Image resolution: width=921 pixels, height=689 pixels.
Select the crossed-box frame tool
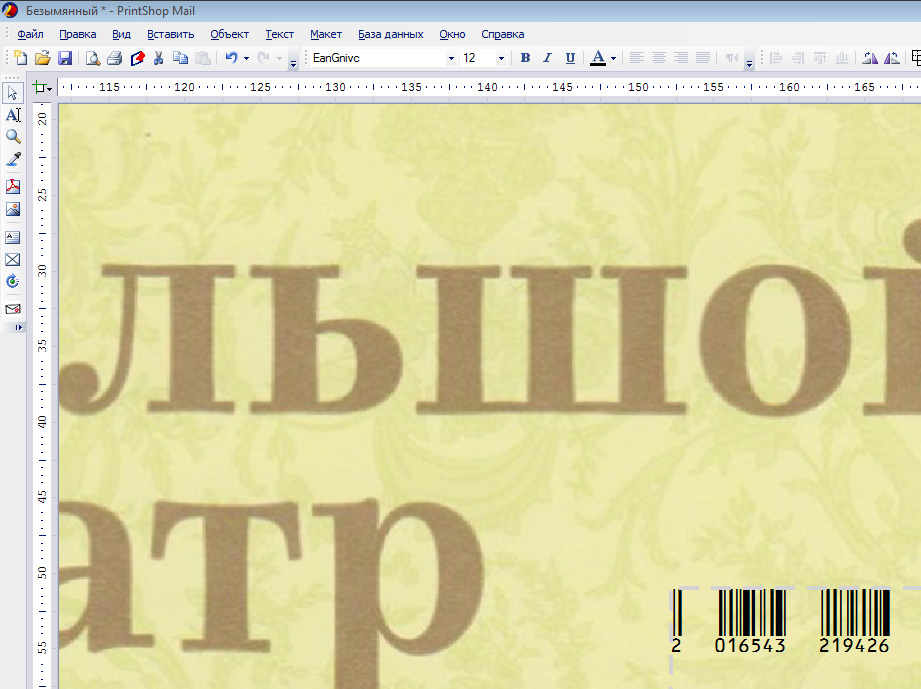pos(13,260)
